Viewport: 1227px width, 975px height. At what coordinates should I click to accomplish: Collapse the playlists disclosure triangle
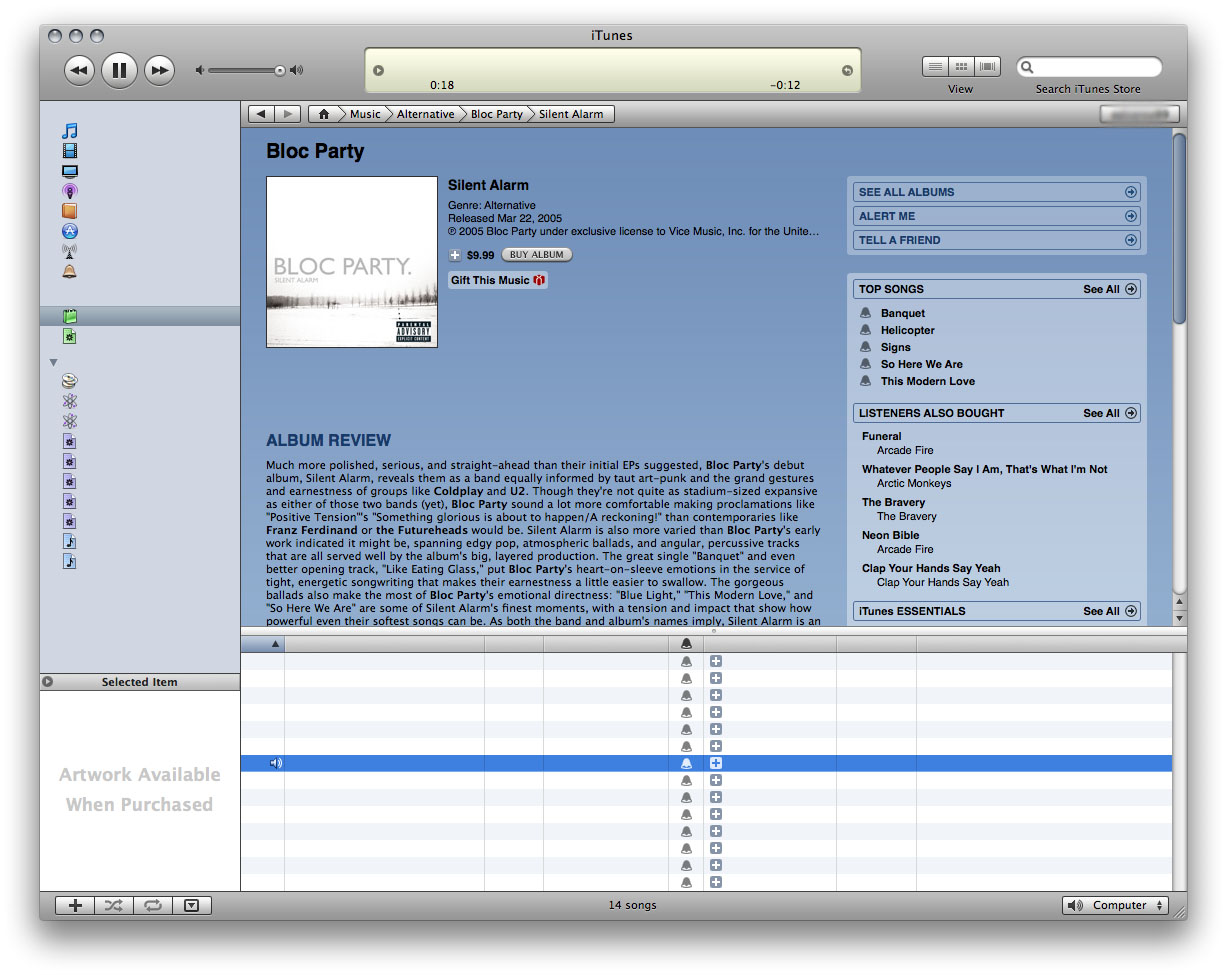click(x=54, y=362)
